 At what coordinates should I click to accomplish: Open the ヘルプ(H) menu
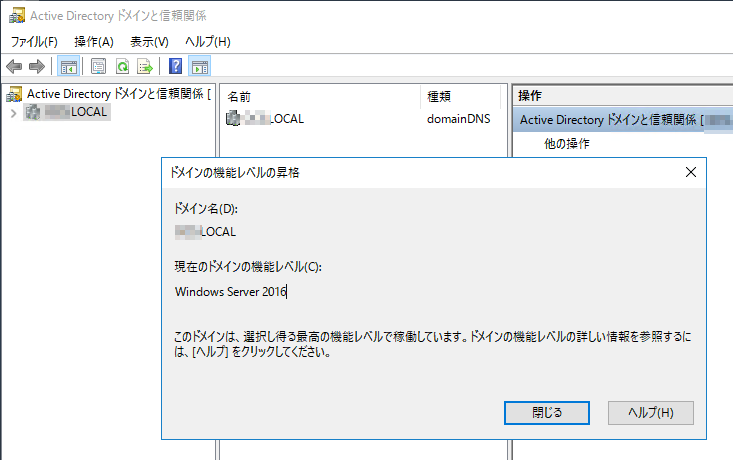[x=208, y=42]
